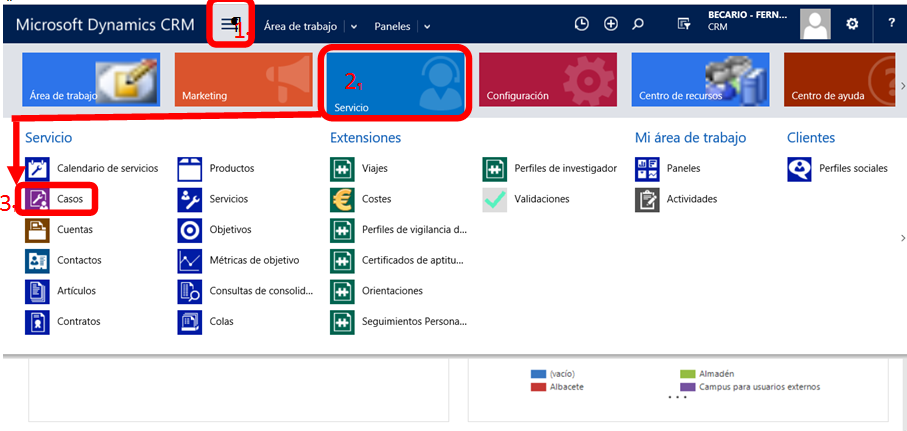Click the user profile avatar picture
This screenshot has width=907, height=431.
816,25
